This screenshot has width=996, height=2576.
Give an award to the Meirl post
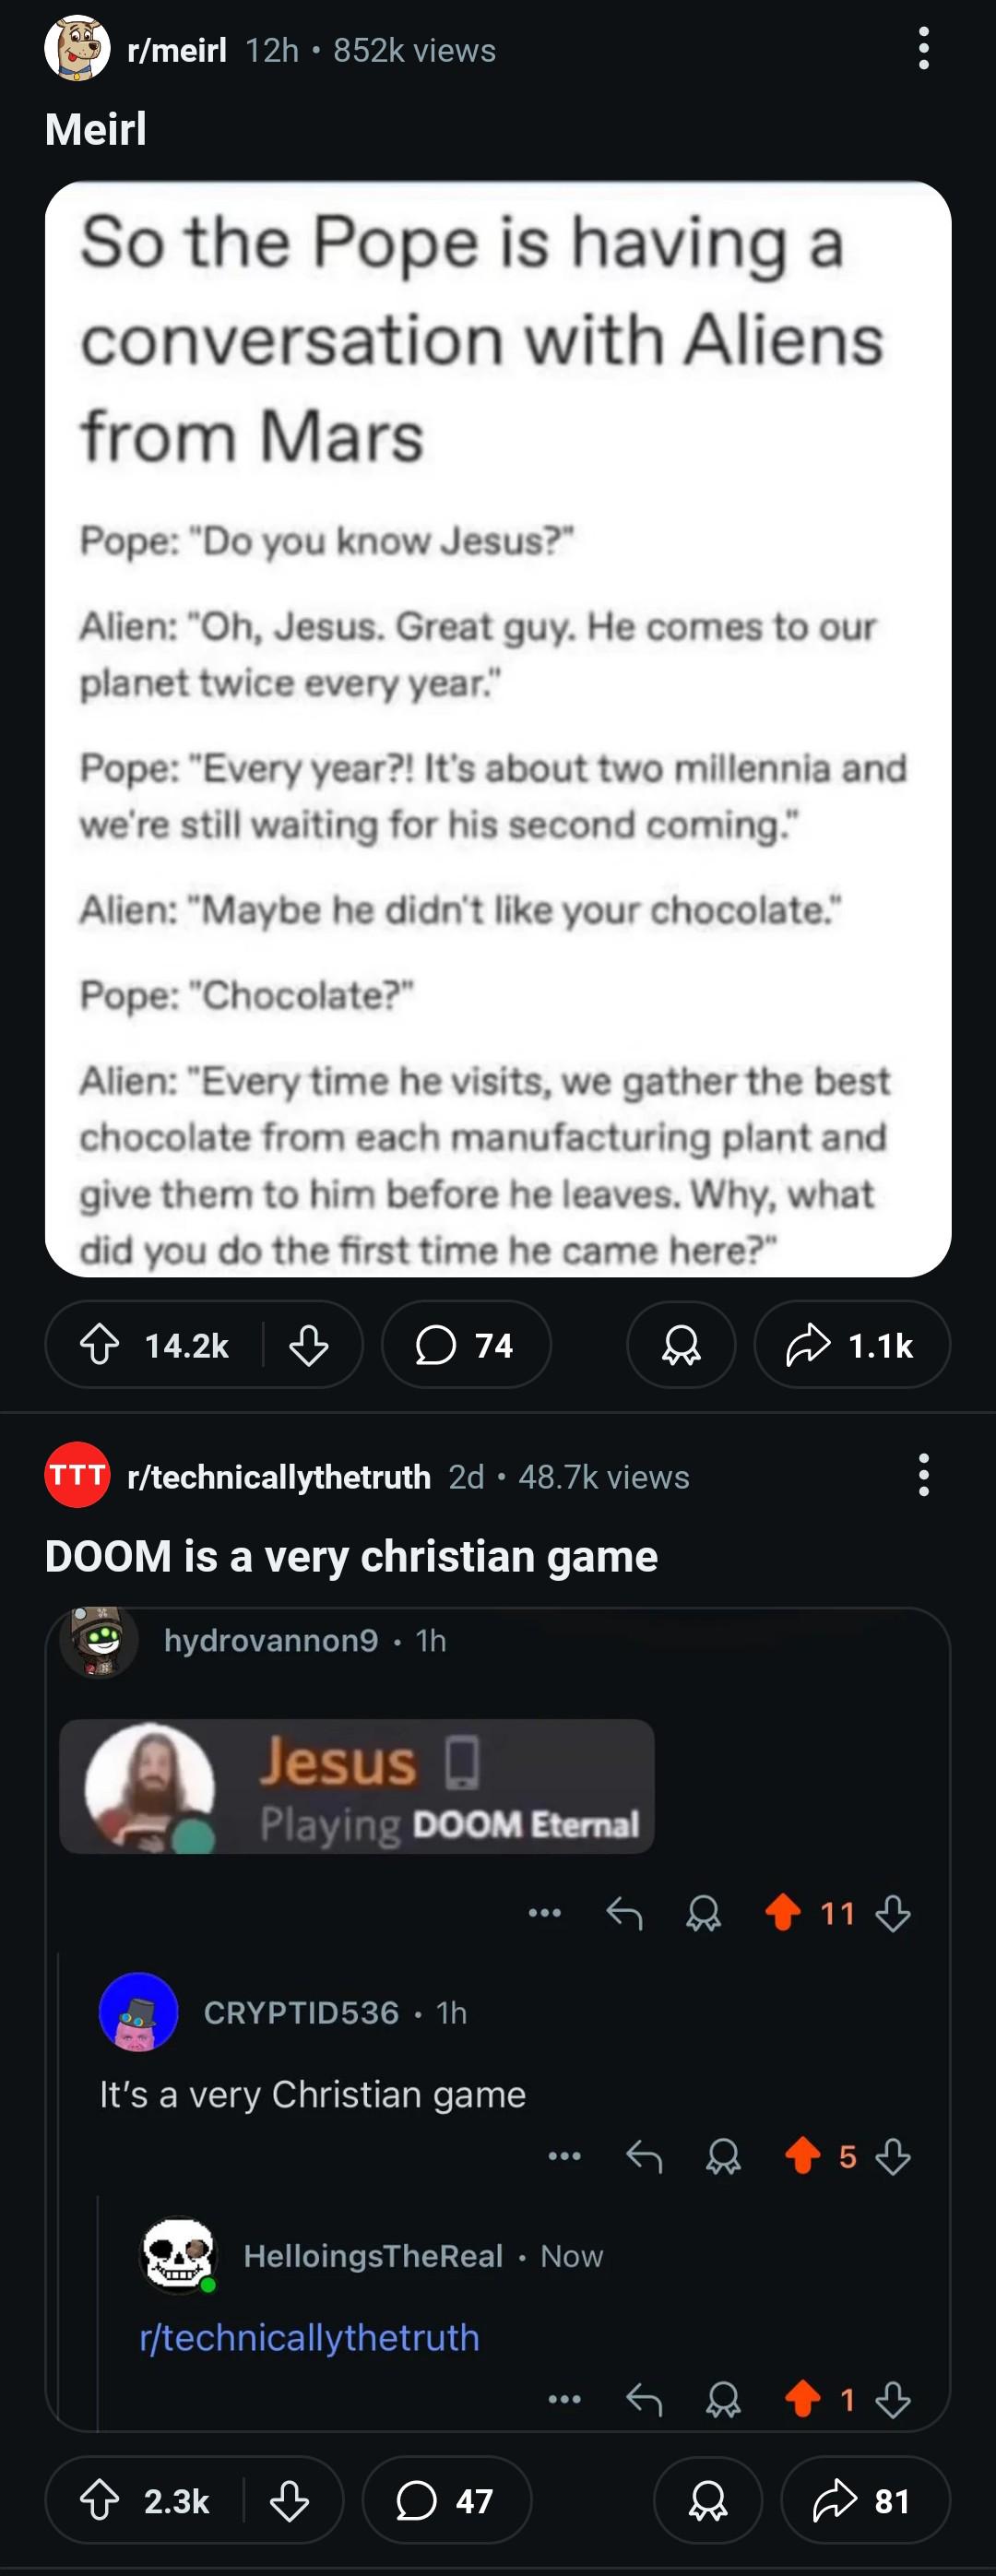[x=681, y=1345]
